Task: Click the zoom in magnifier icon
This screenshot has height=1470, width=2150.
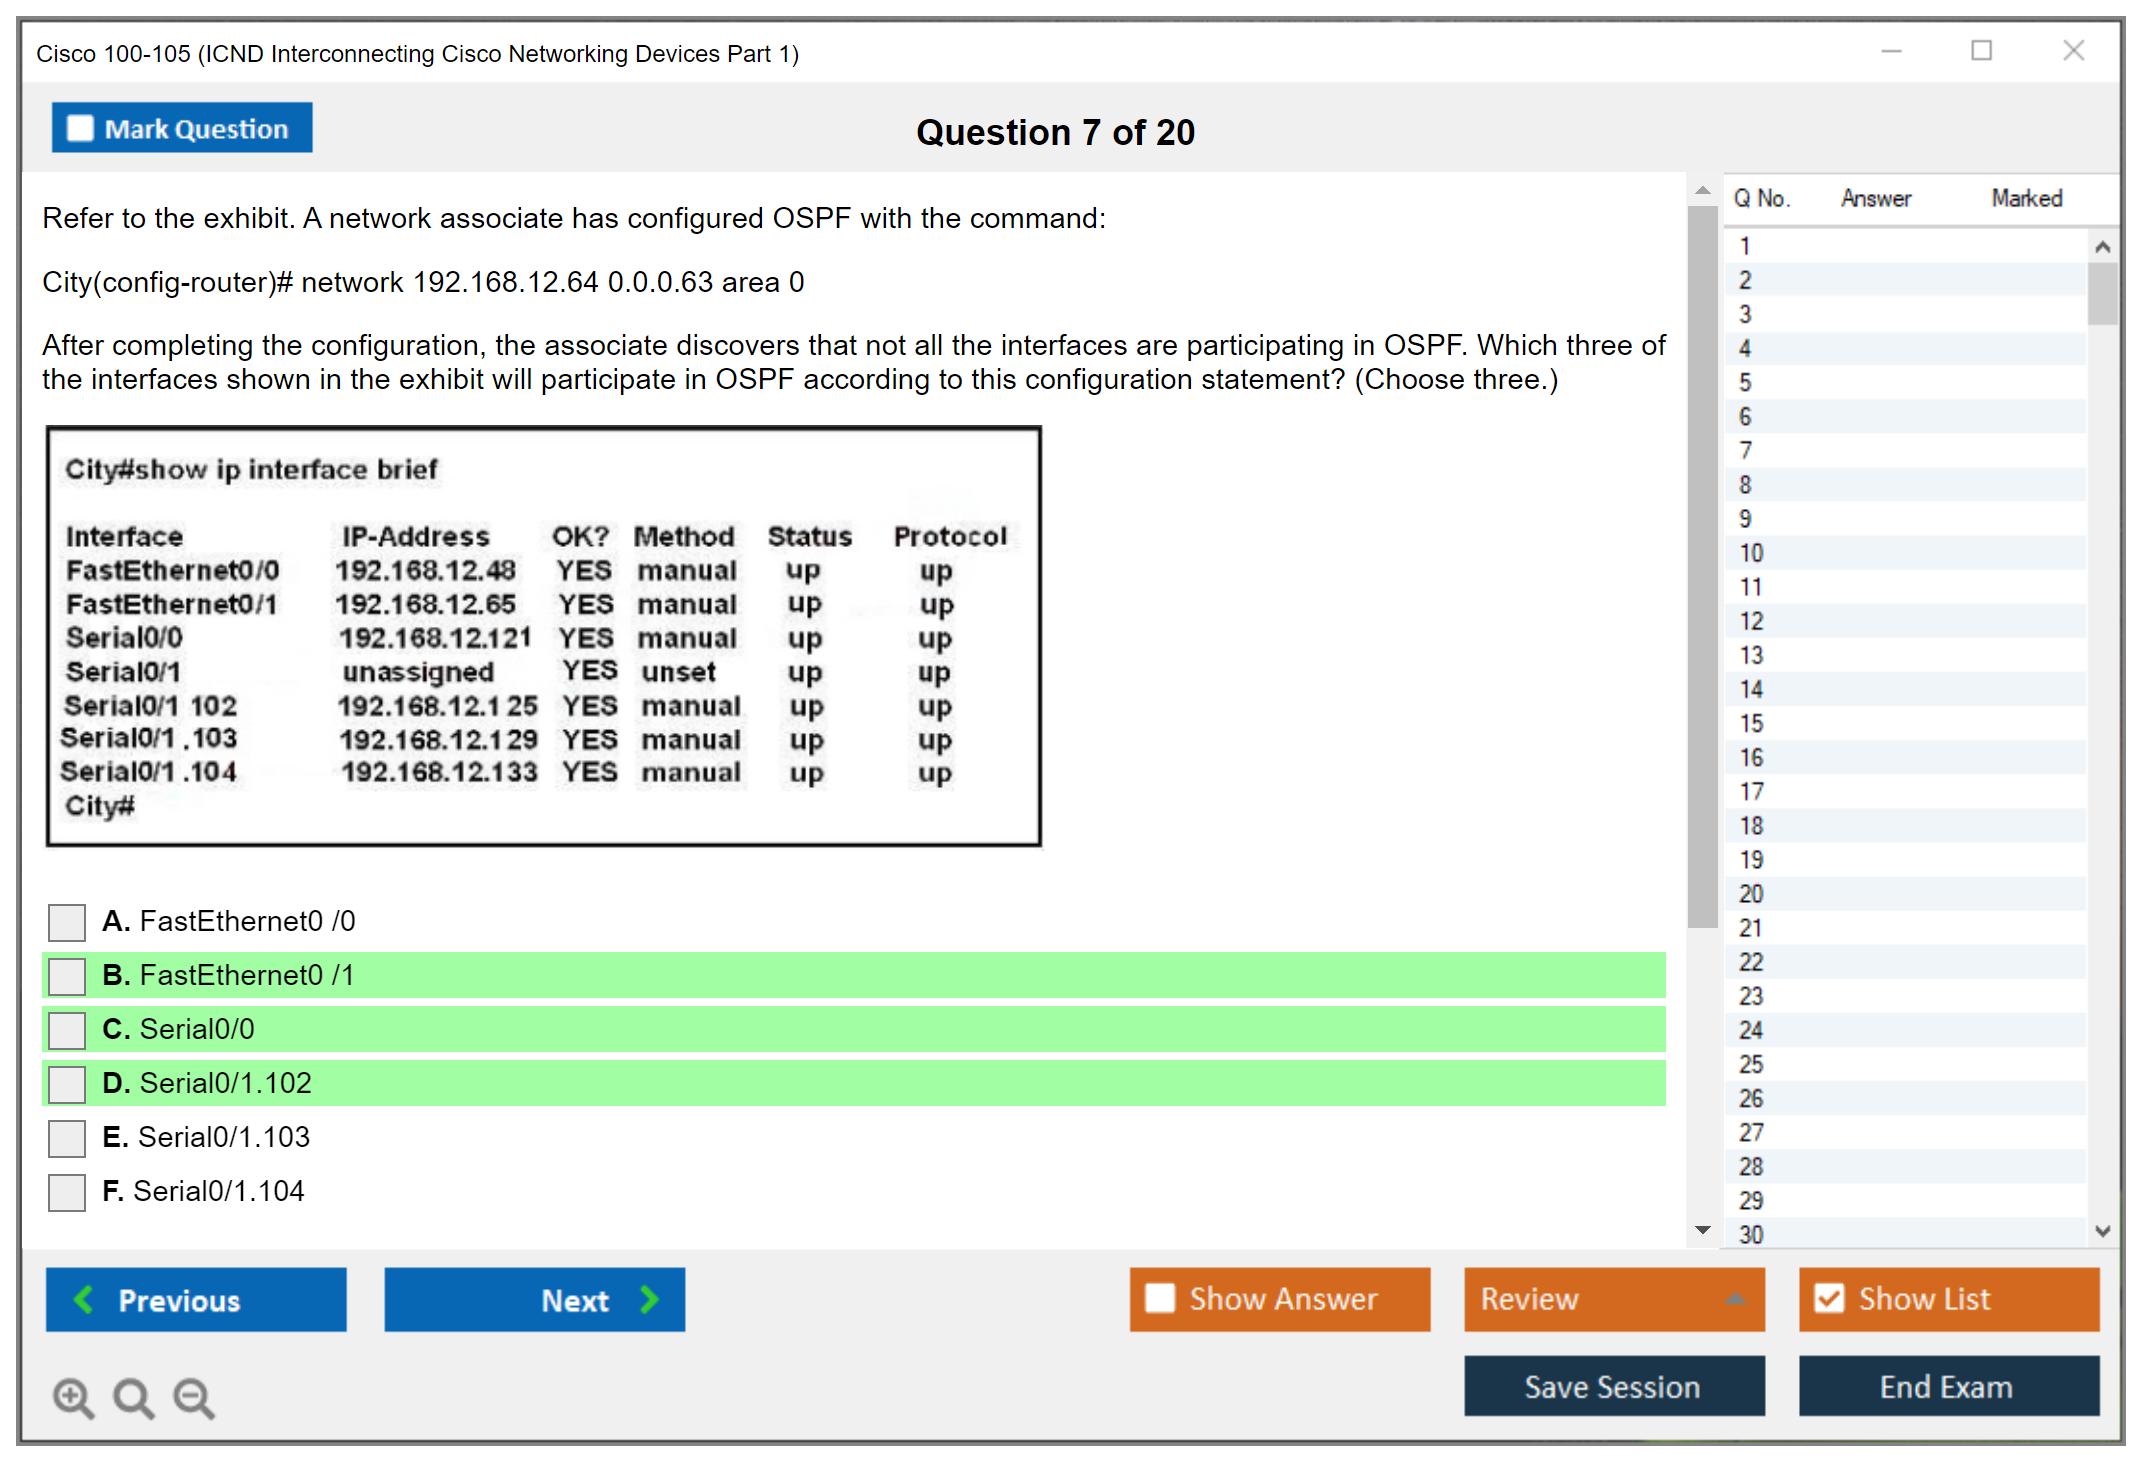Action: 73,1397
